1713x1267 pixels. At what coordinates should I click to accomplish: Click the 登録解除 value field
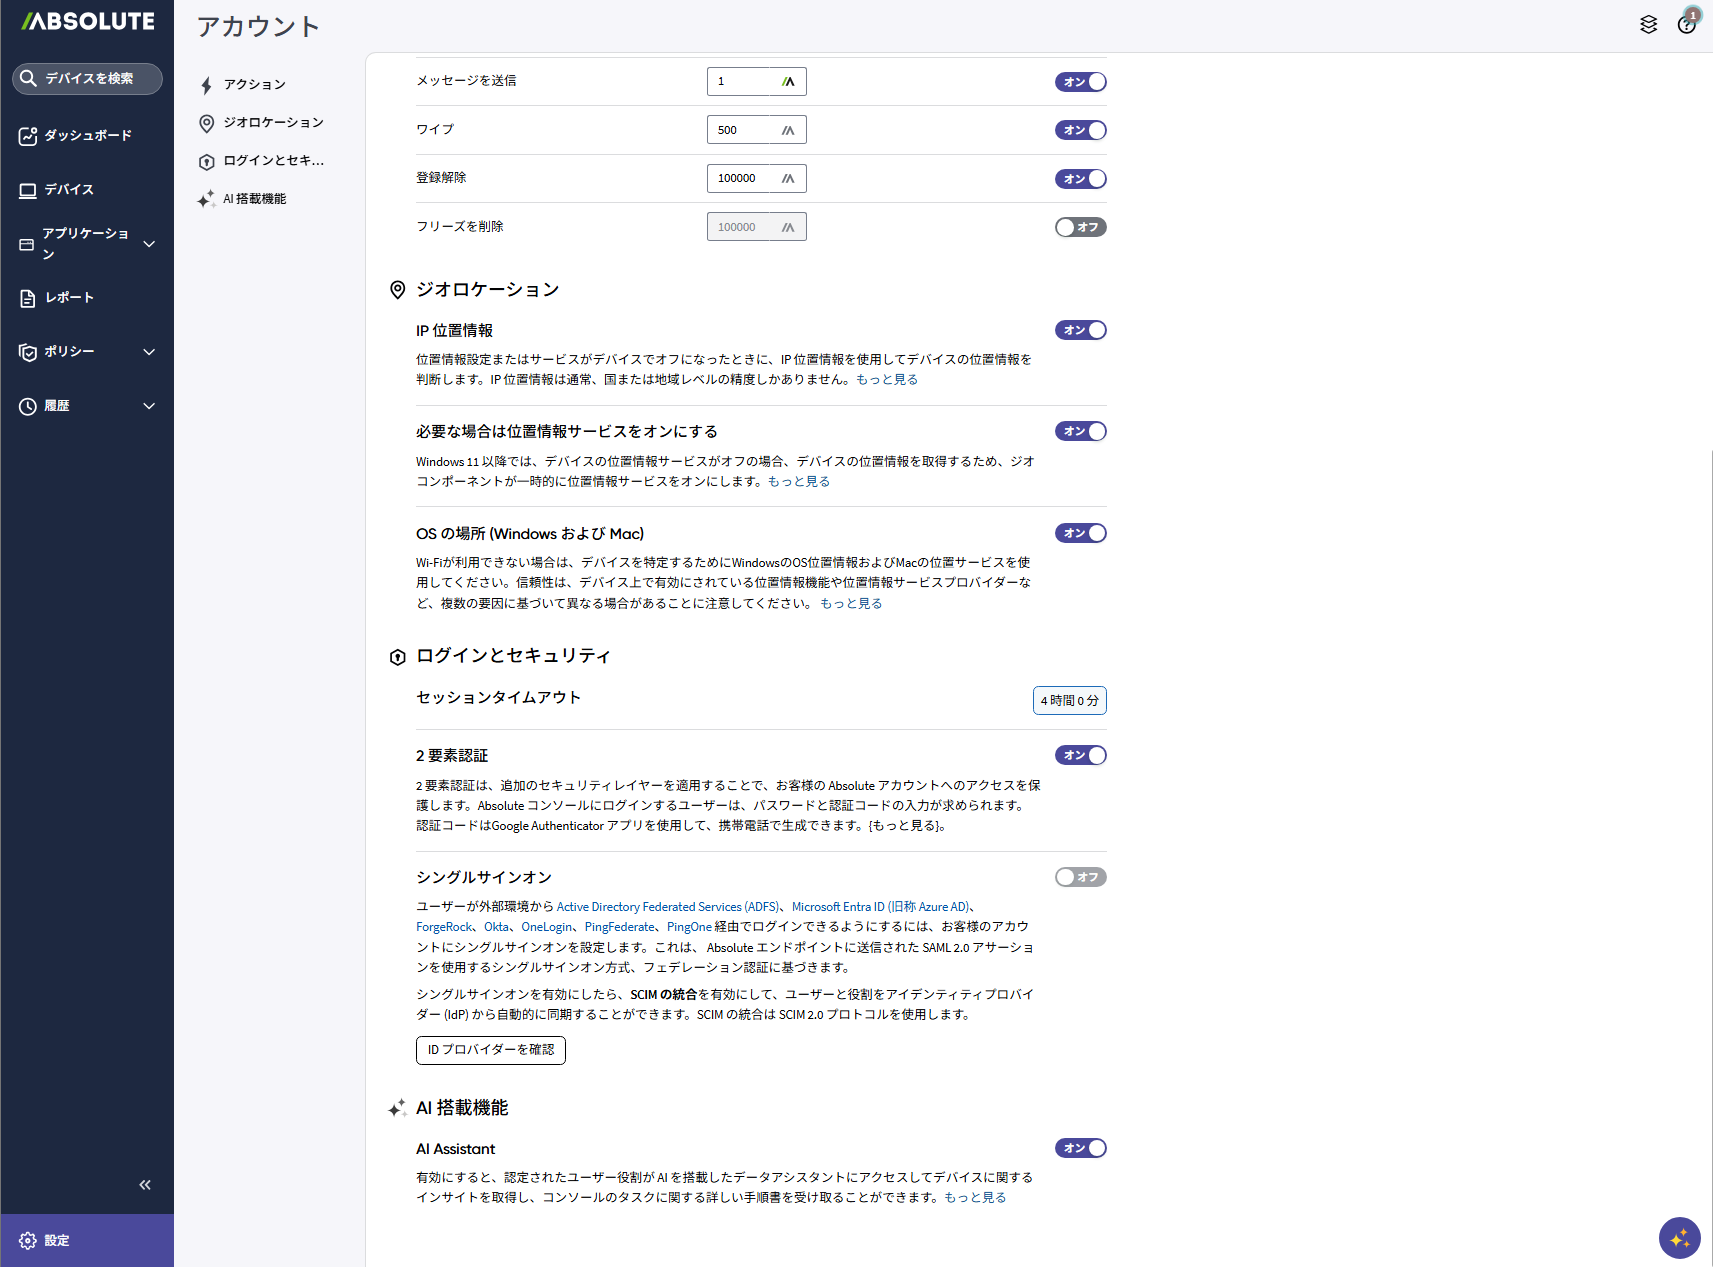click(x=756, y=179)
